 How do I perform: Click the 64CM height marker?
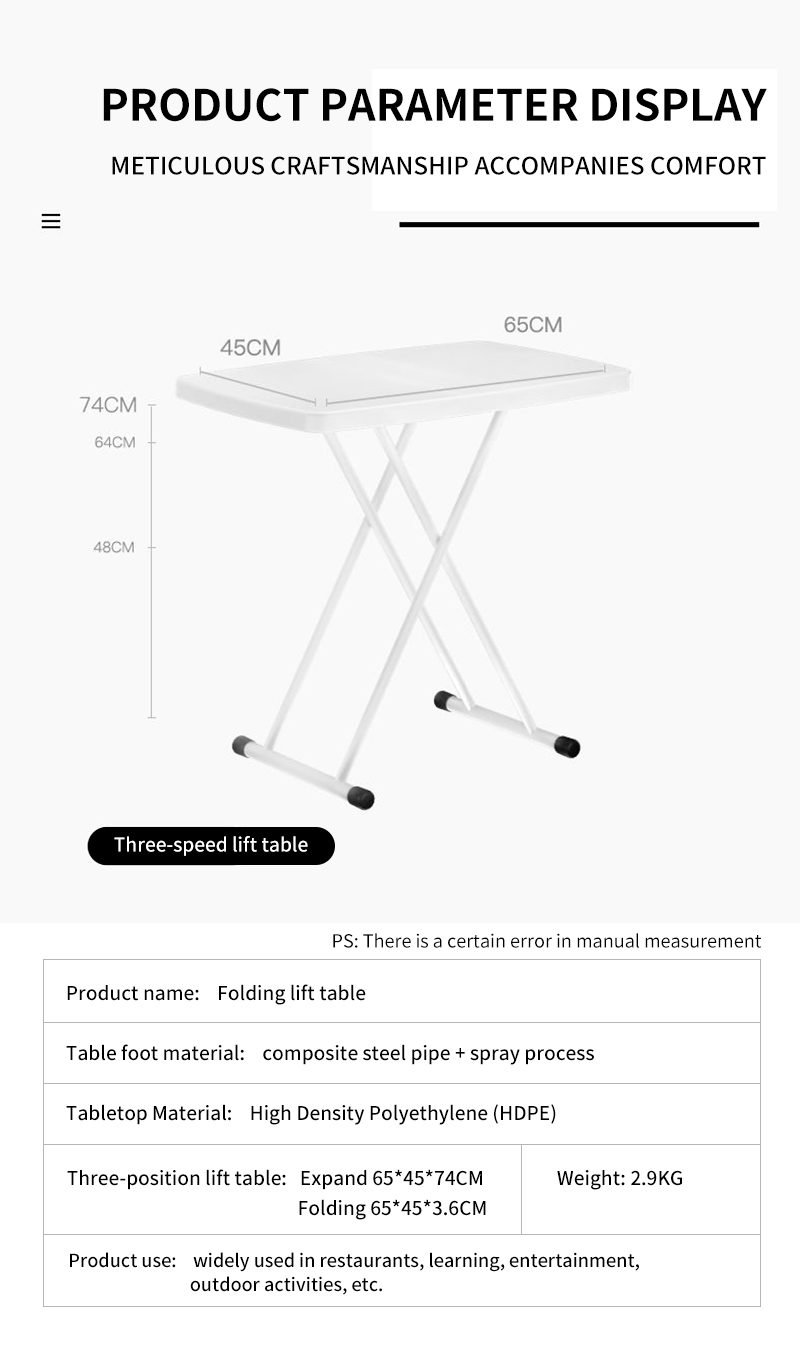pos(115,442)
